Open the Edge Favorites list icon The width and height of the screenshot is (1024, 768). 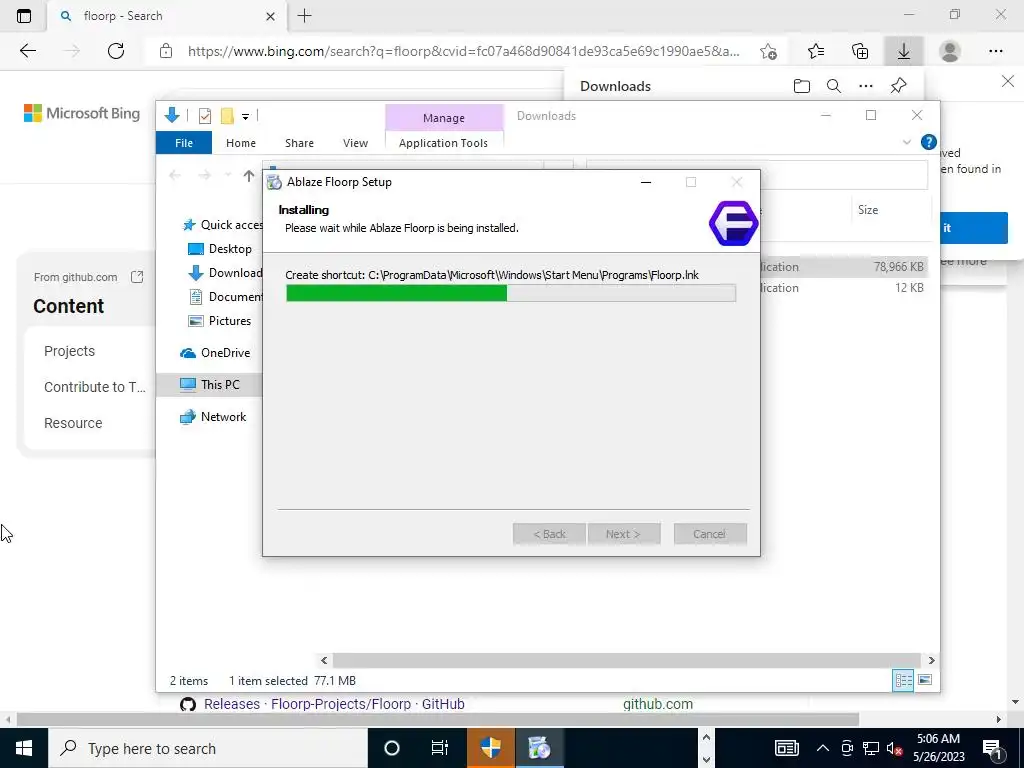click(x=816, y=51)
